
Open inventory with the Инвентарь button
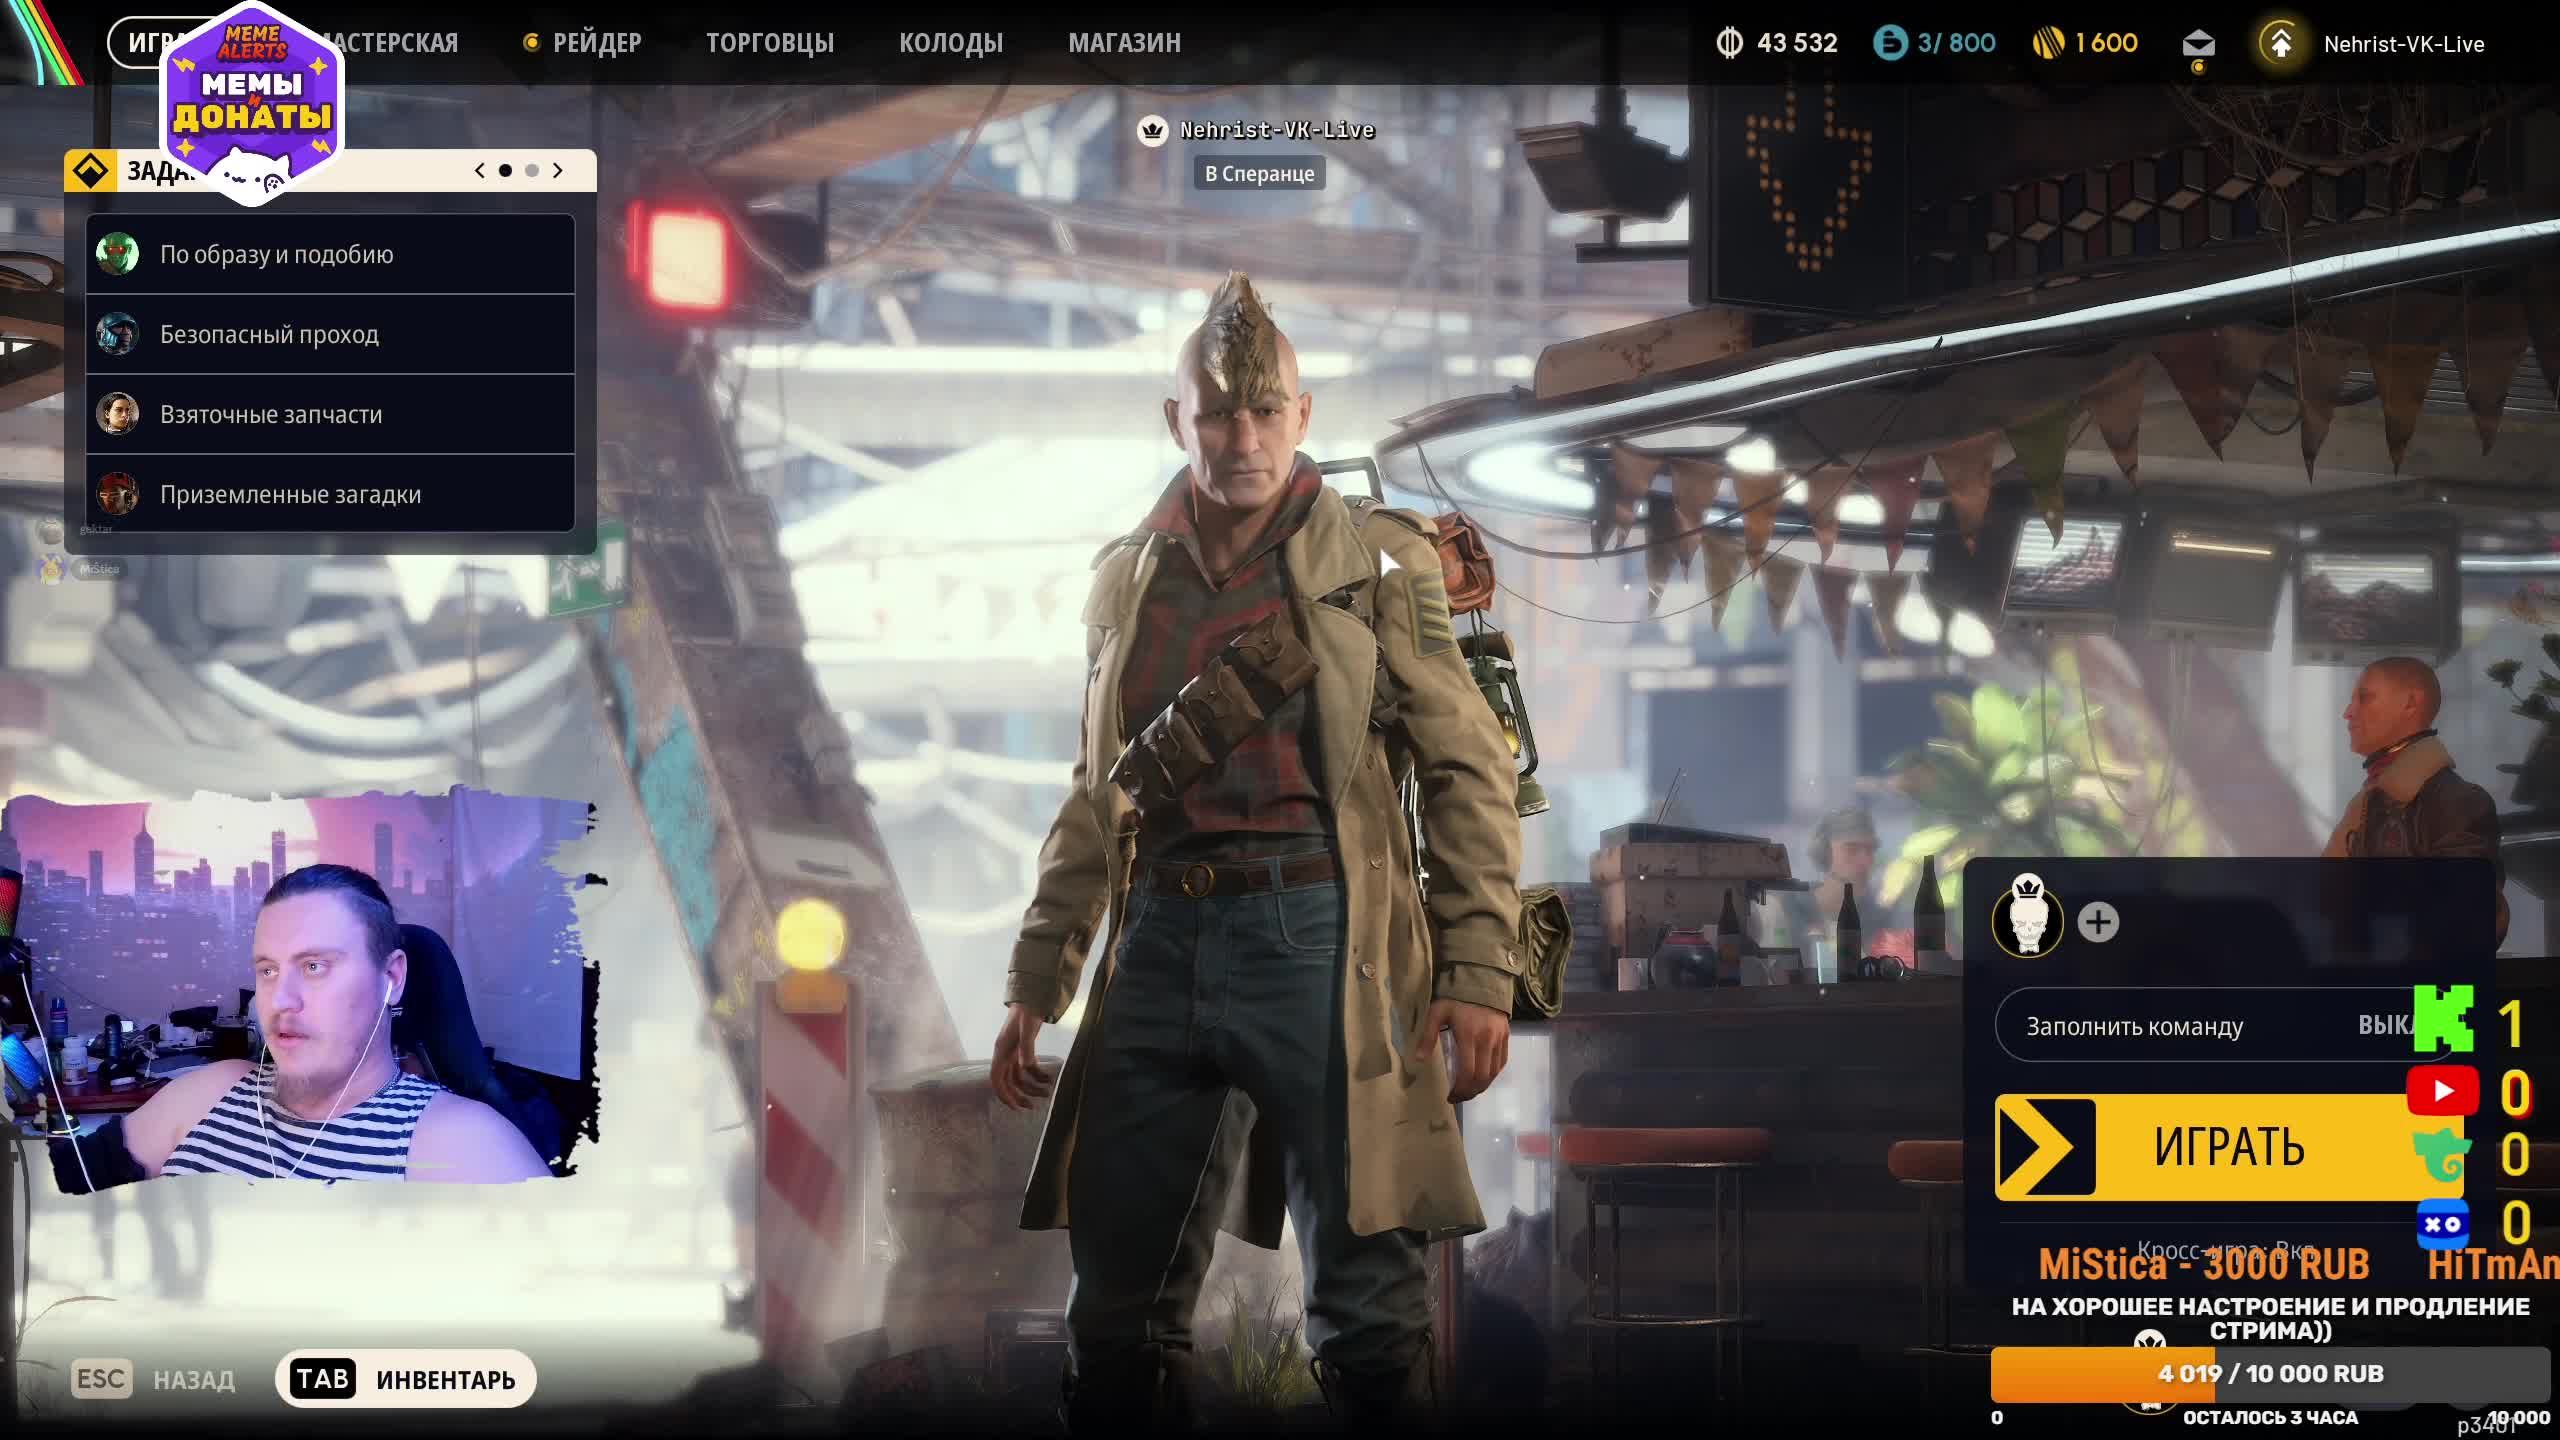point(406,1379)
